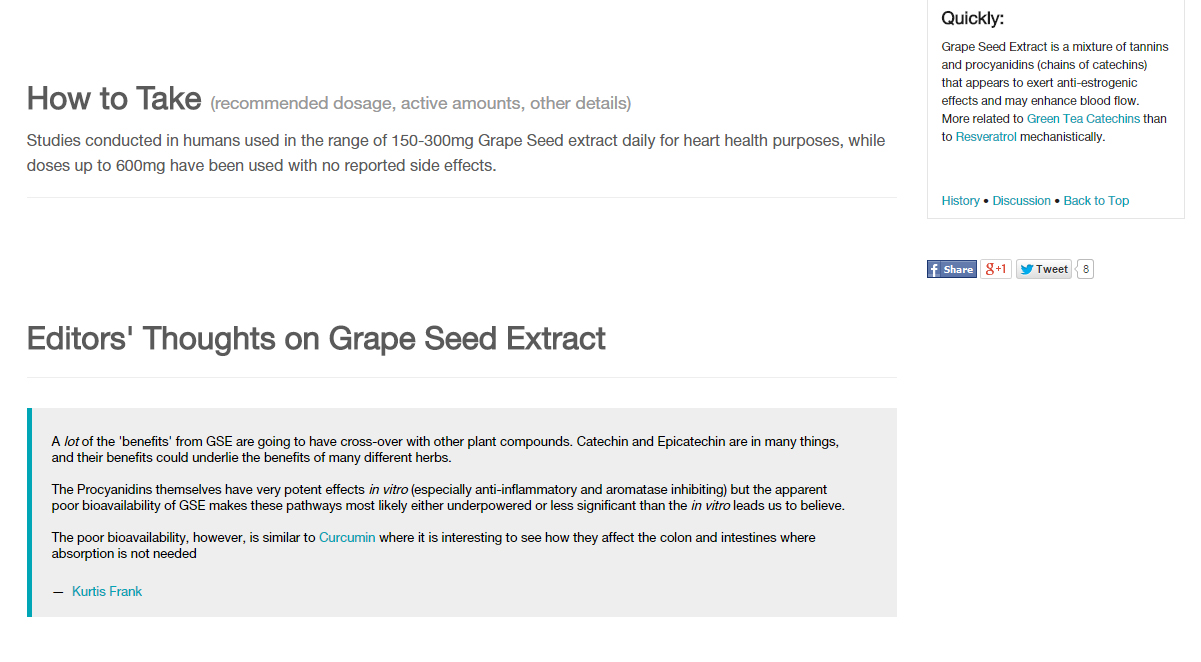Open the Resveratrol link

(986, 137)
